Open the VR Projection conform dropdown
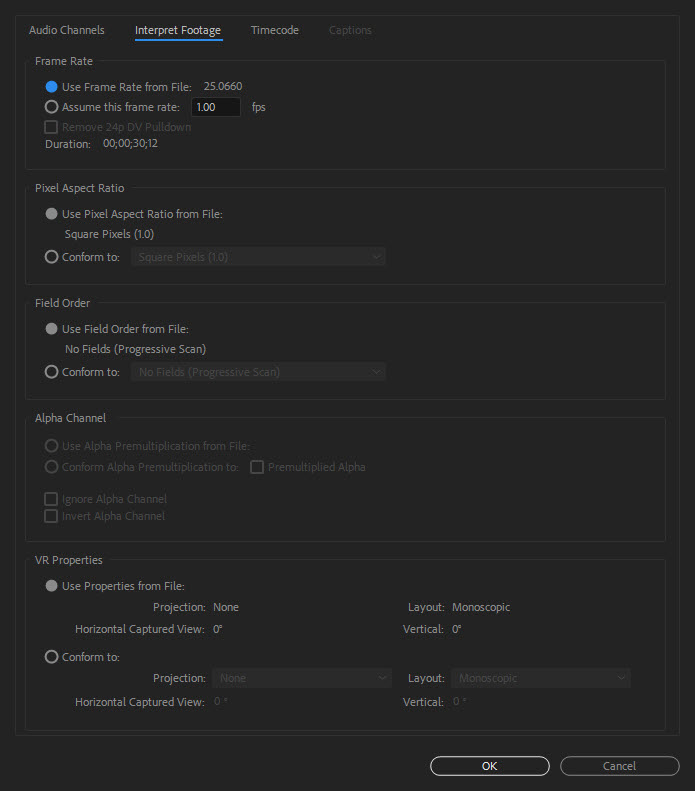The image size is (695, 791). tap(301, 678)
